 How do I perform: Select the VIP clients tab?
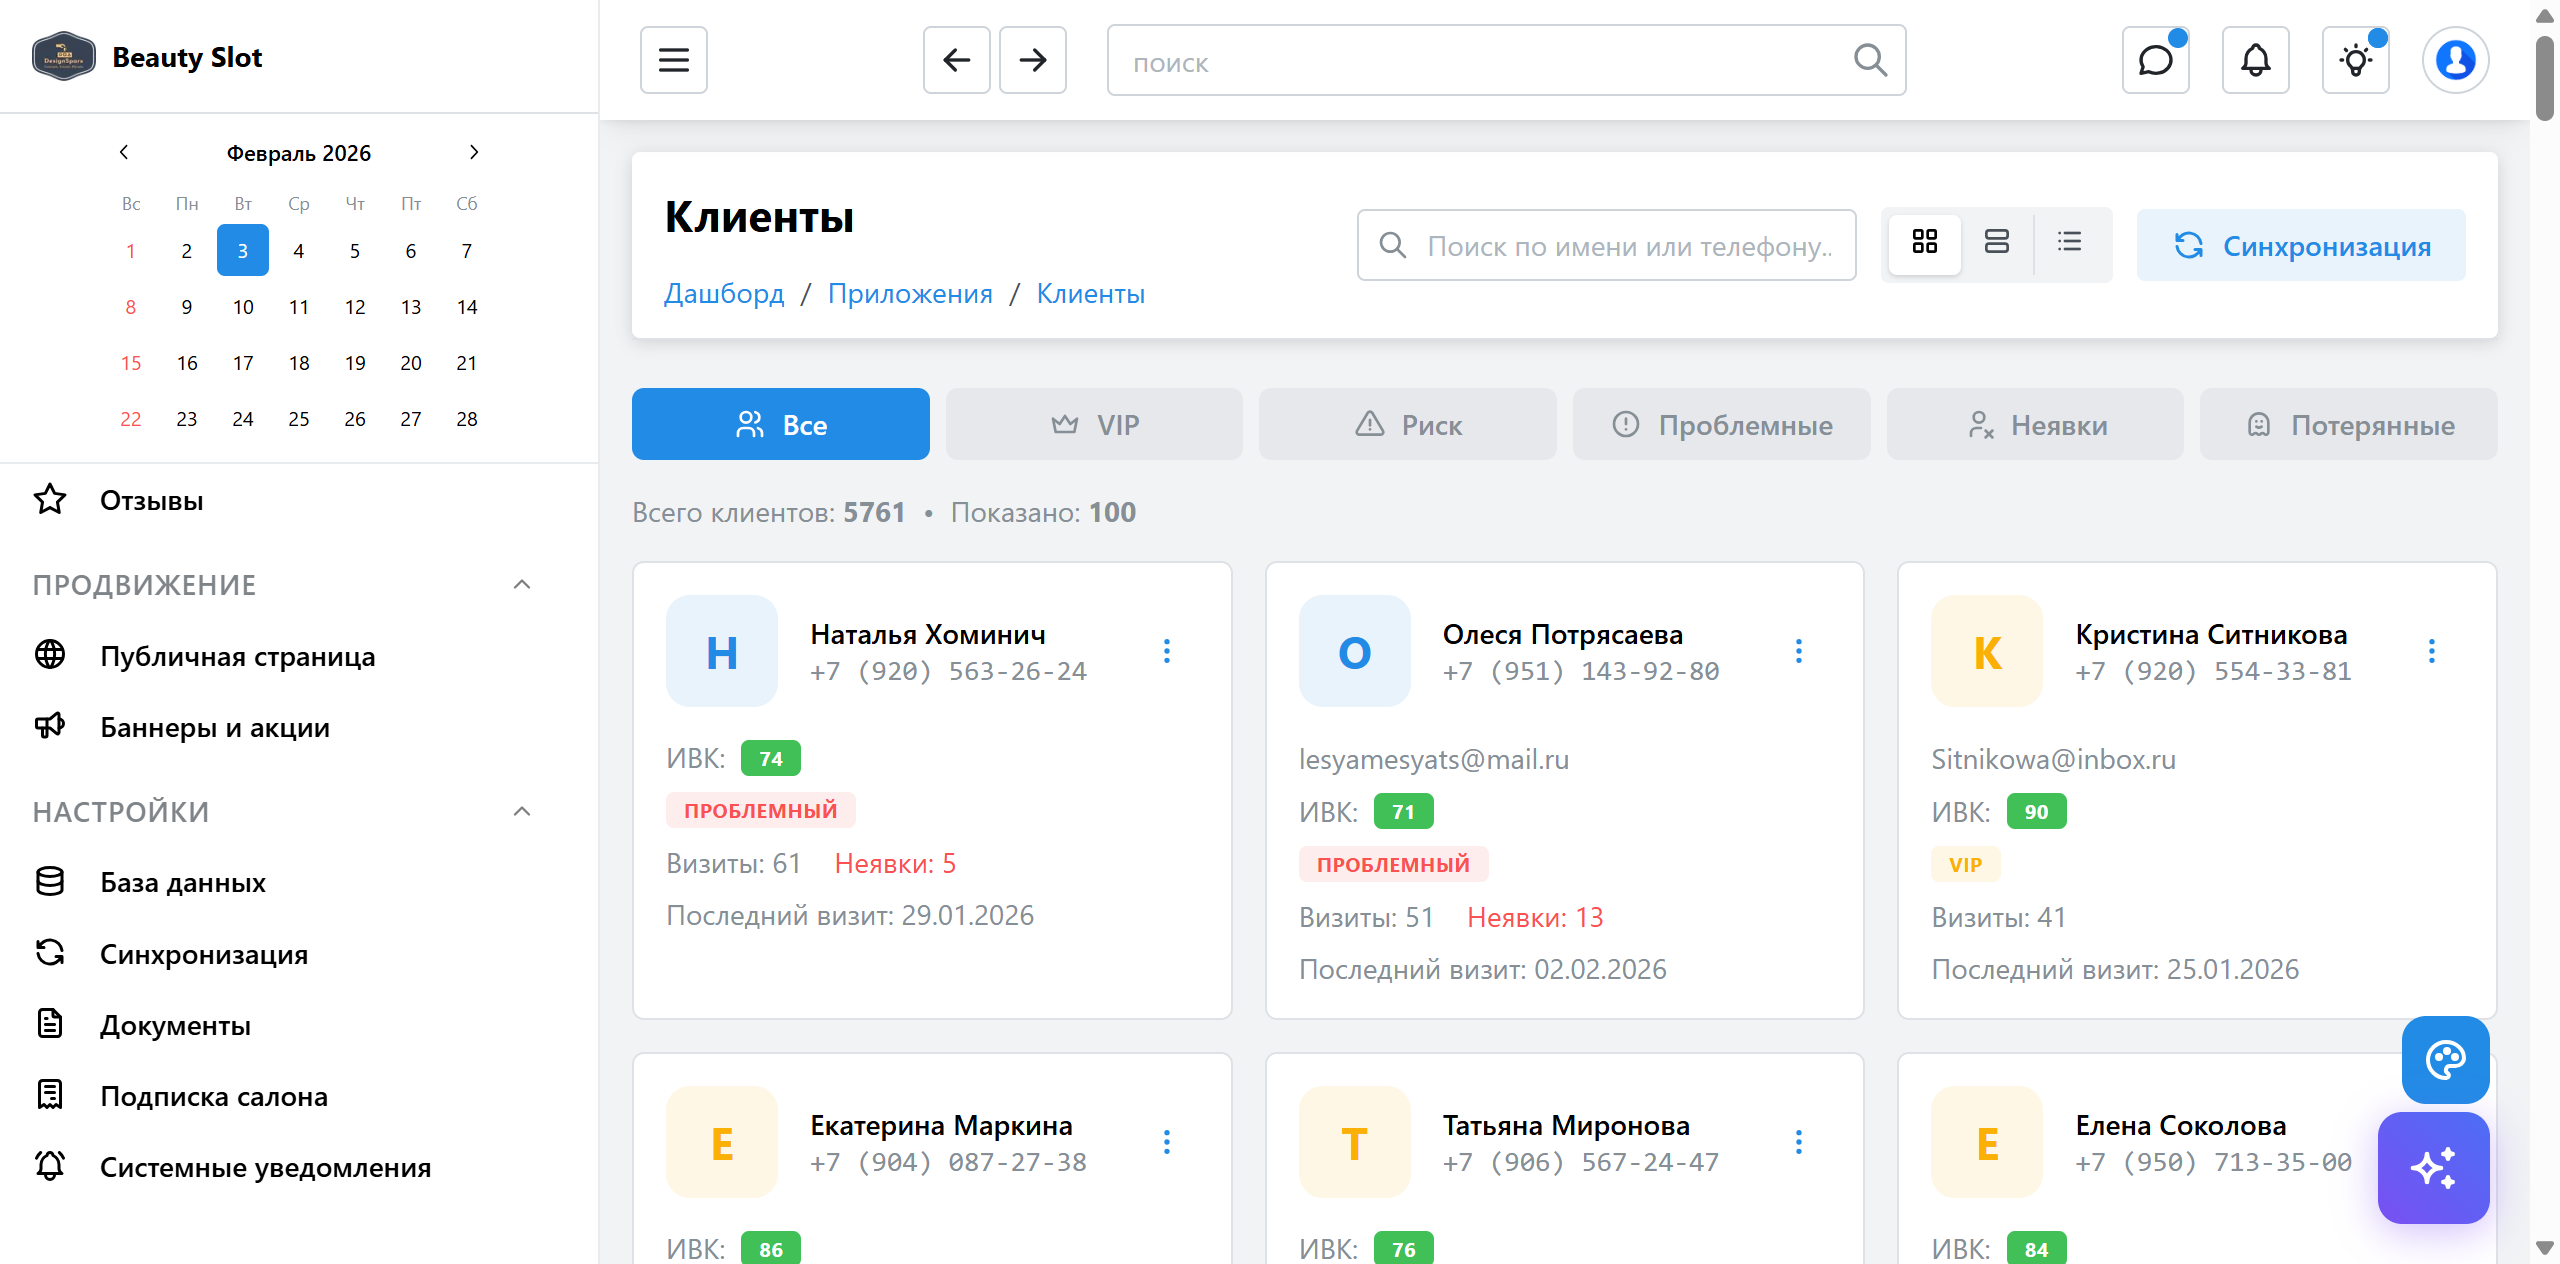[x=1094, y=425]
